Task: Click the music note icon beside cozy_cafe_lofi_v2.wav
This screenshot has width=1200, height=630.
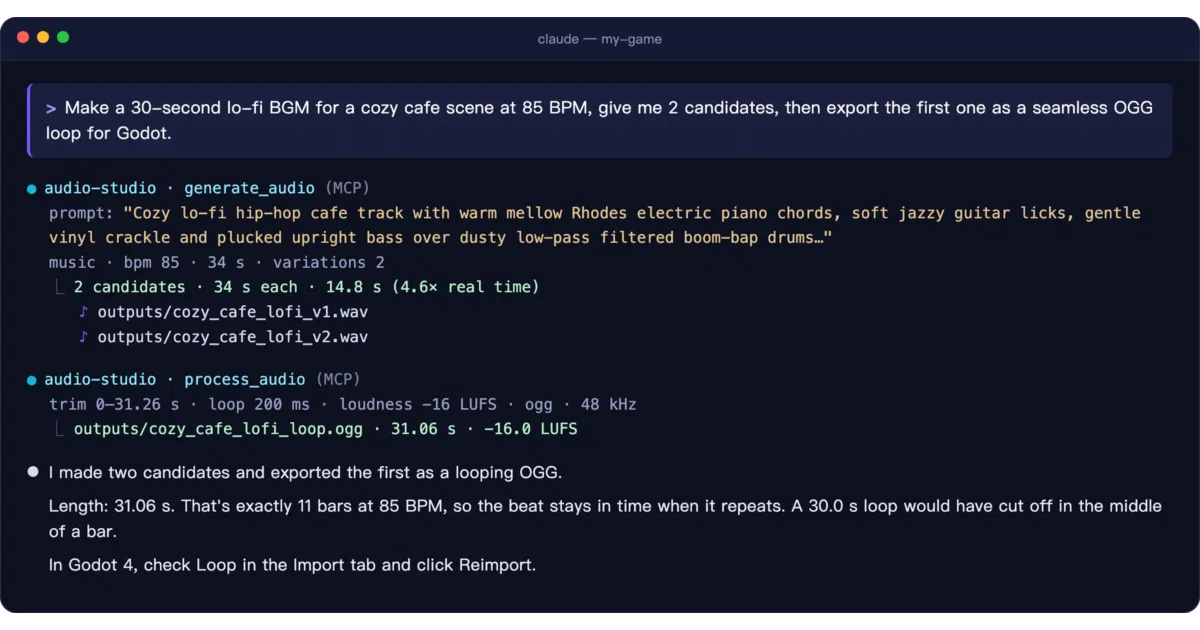Action: [84, 337]
